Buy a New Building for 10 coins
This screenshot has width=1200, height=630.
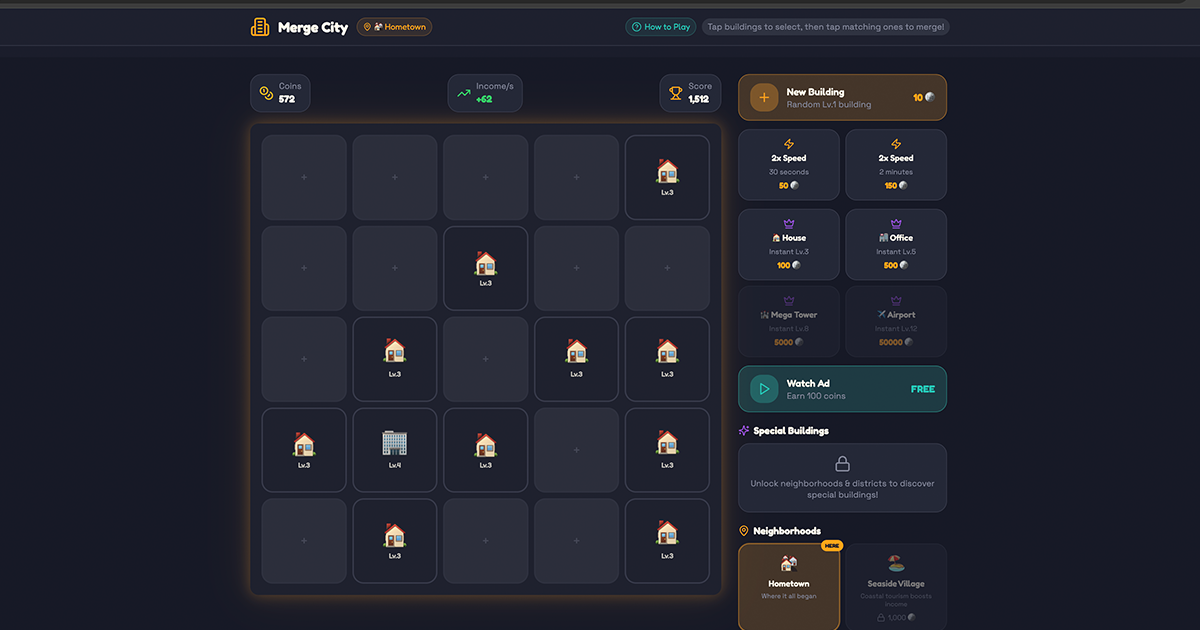tap(841, 97)
